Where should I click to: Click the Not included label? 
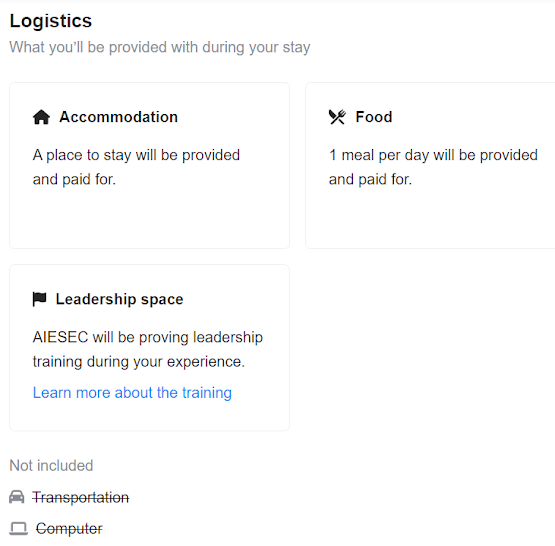[51, 465]
